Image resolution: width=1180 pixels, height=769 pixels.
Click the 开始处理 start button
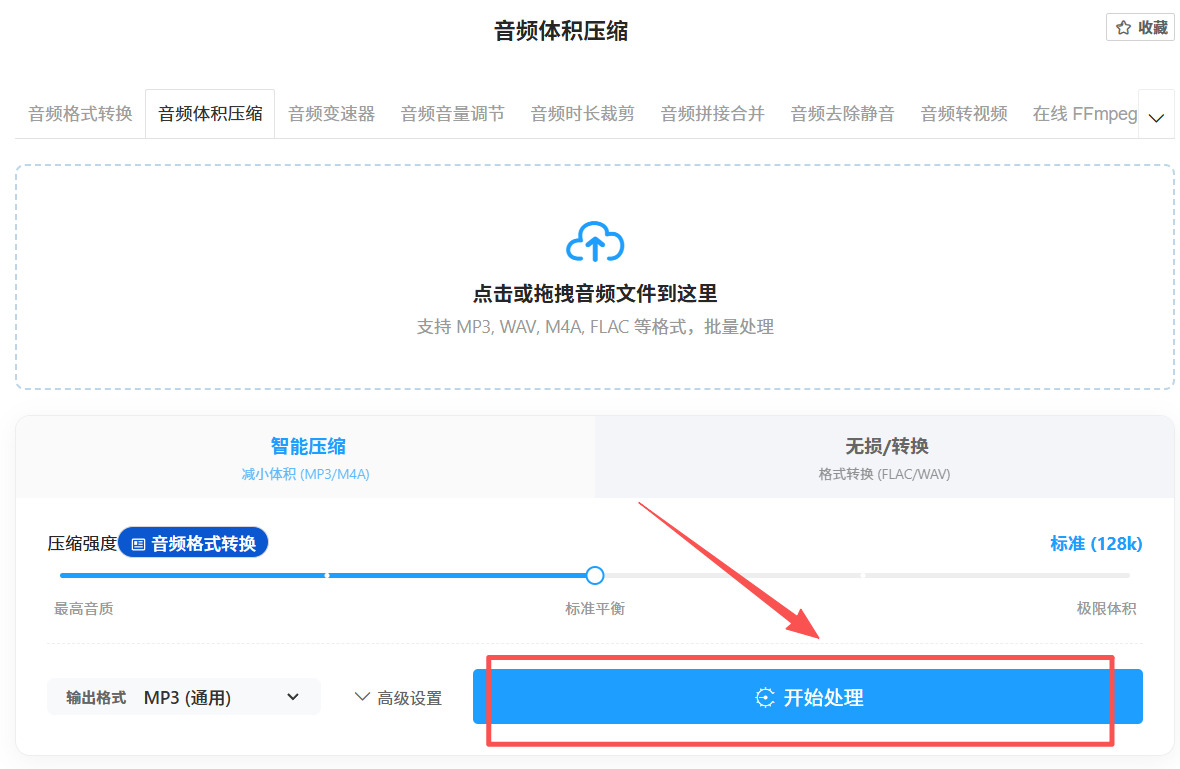point(807,697)
